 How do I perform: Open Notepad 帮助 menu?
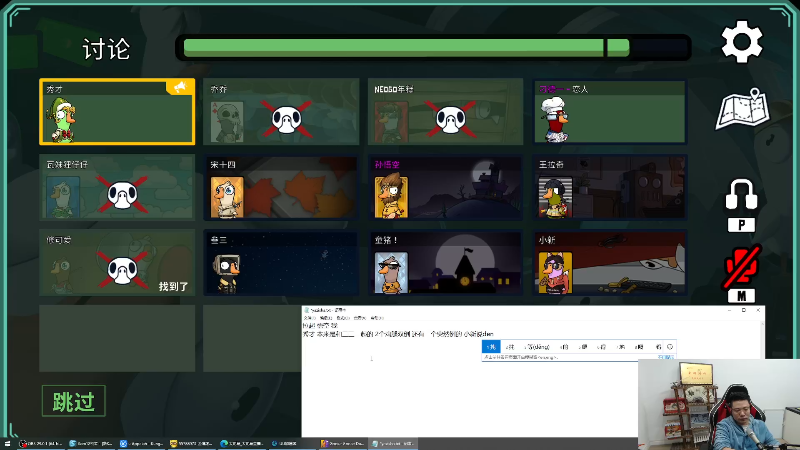377,318
